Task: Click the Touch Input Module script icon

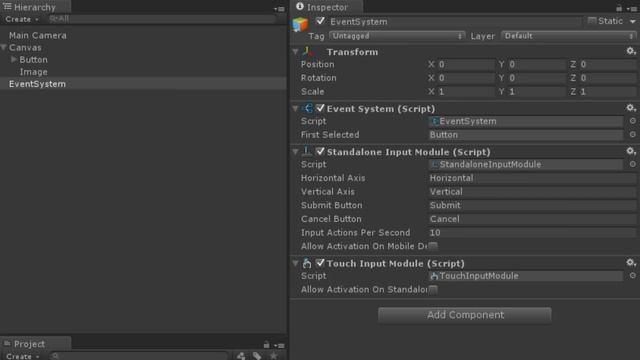Action: 307,263
